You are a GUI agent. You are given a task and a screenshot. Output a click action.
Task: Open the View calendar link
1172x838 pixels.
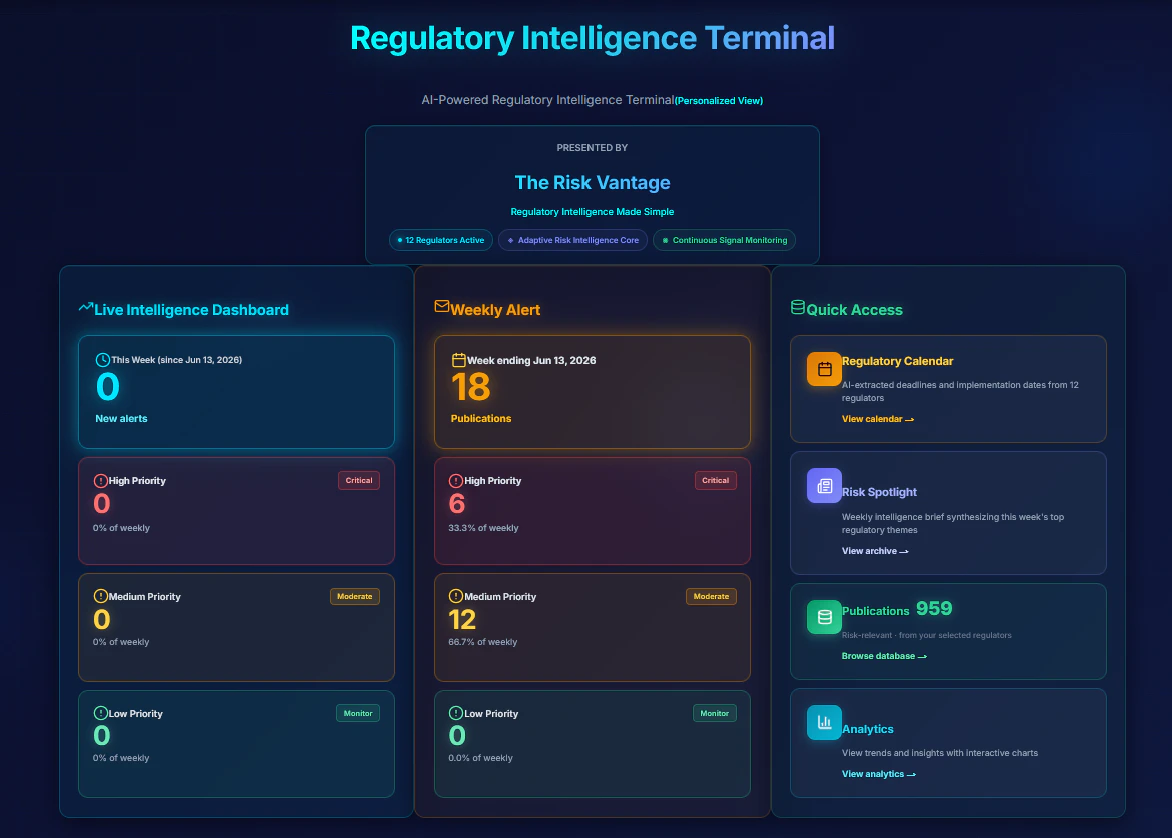tap(878, 419)
